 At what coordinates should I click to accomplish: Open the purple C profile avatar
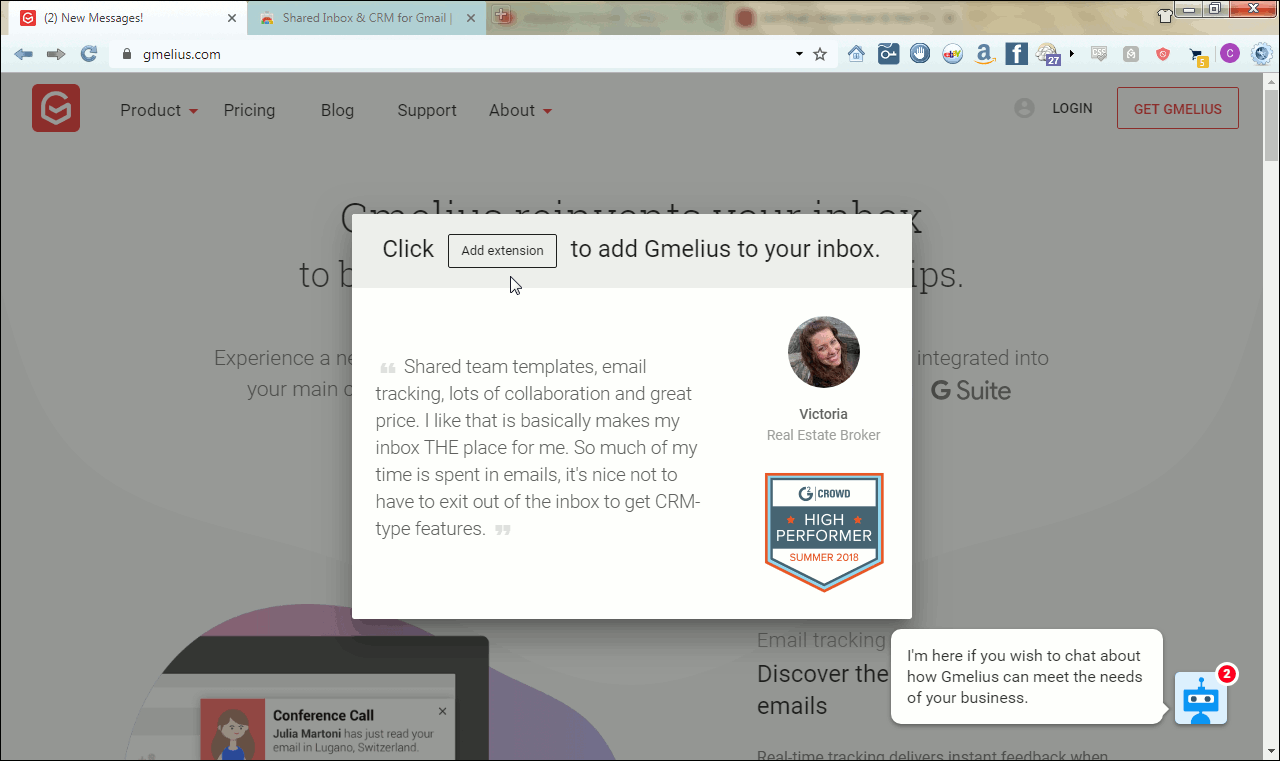1230,54
